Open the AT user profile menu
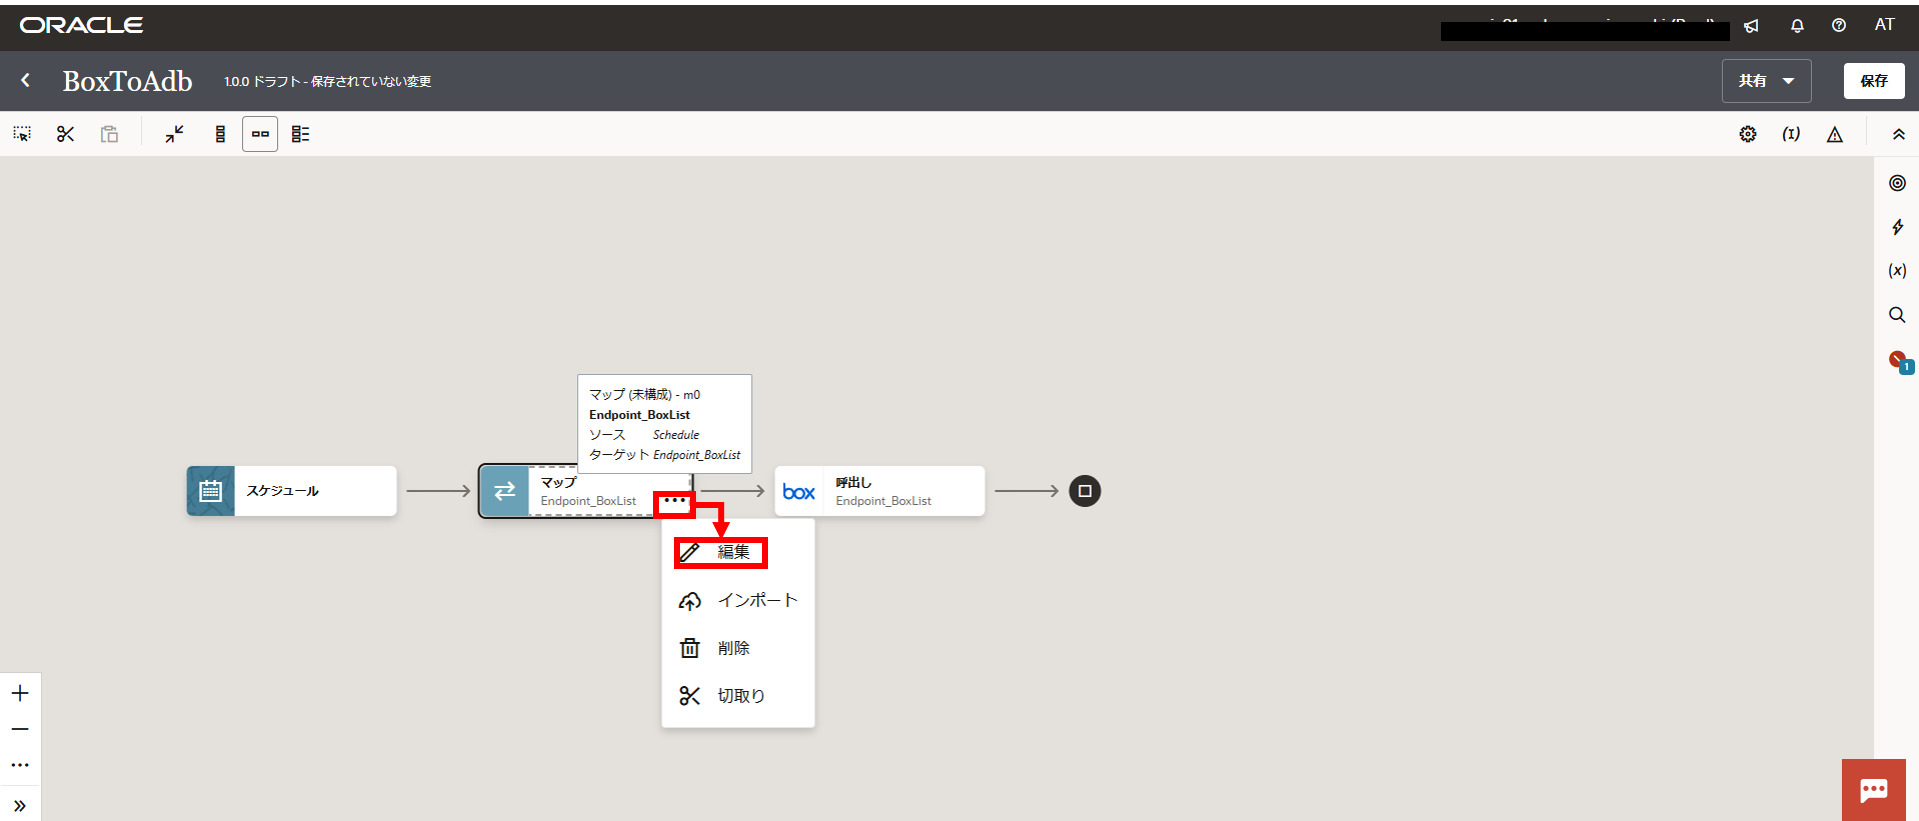This screenshot has height=821, width=1919. click(1885, 25)
